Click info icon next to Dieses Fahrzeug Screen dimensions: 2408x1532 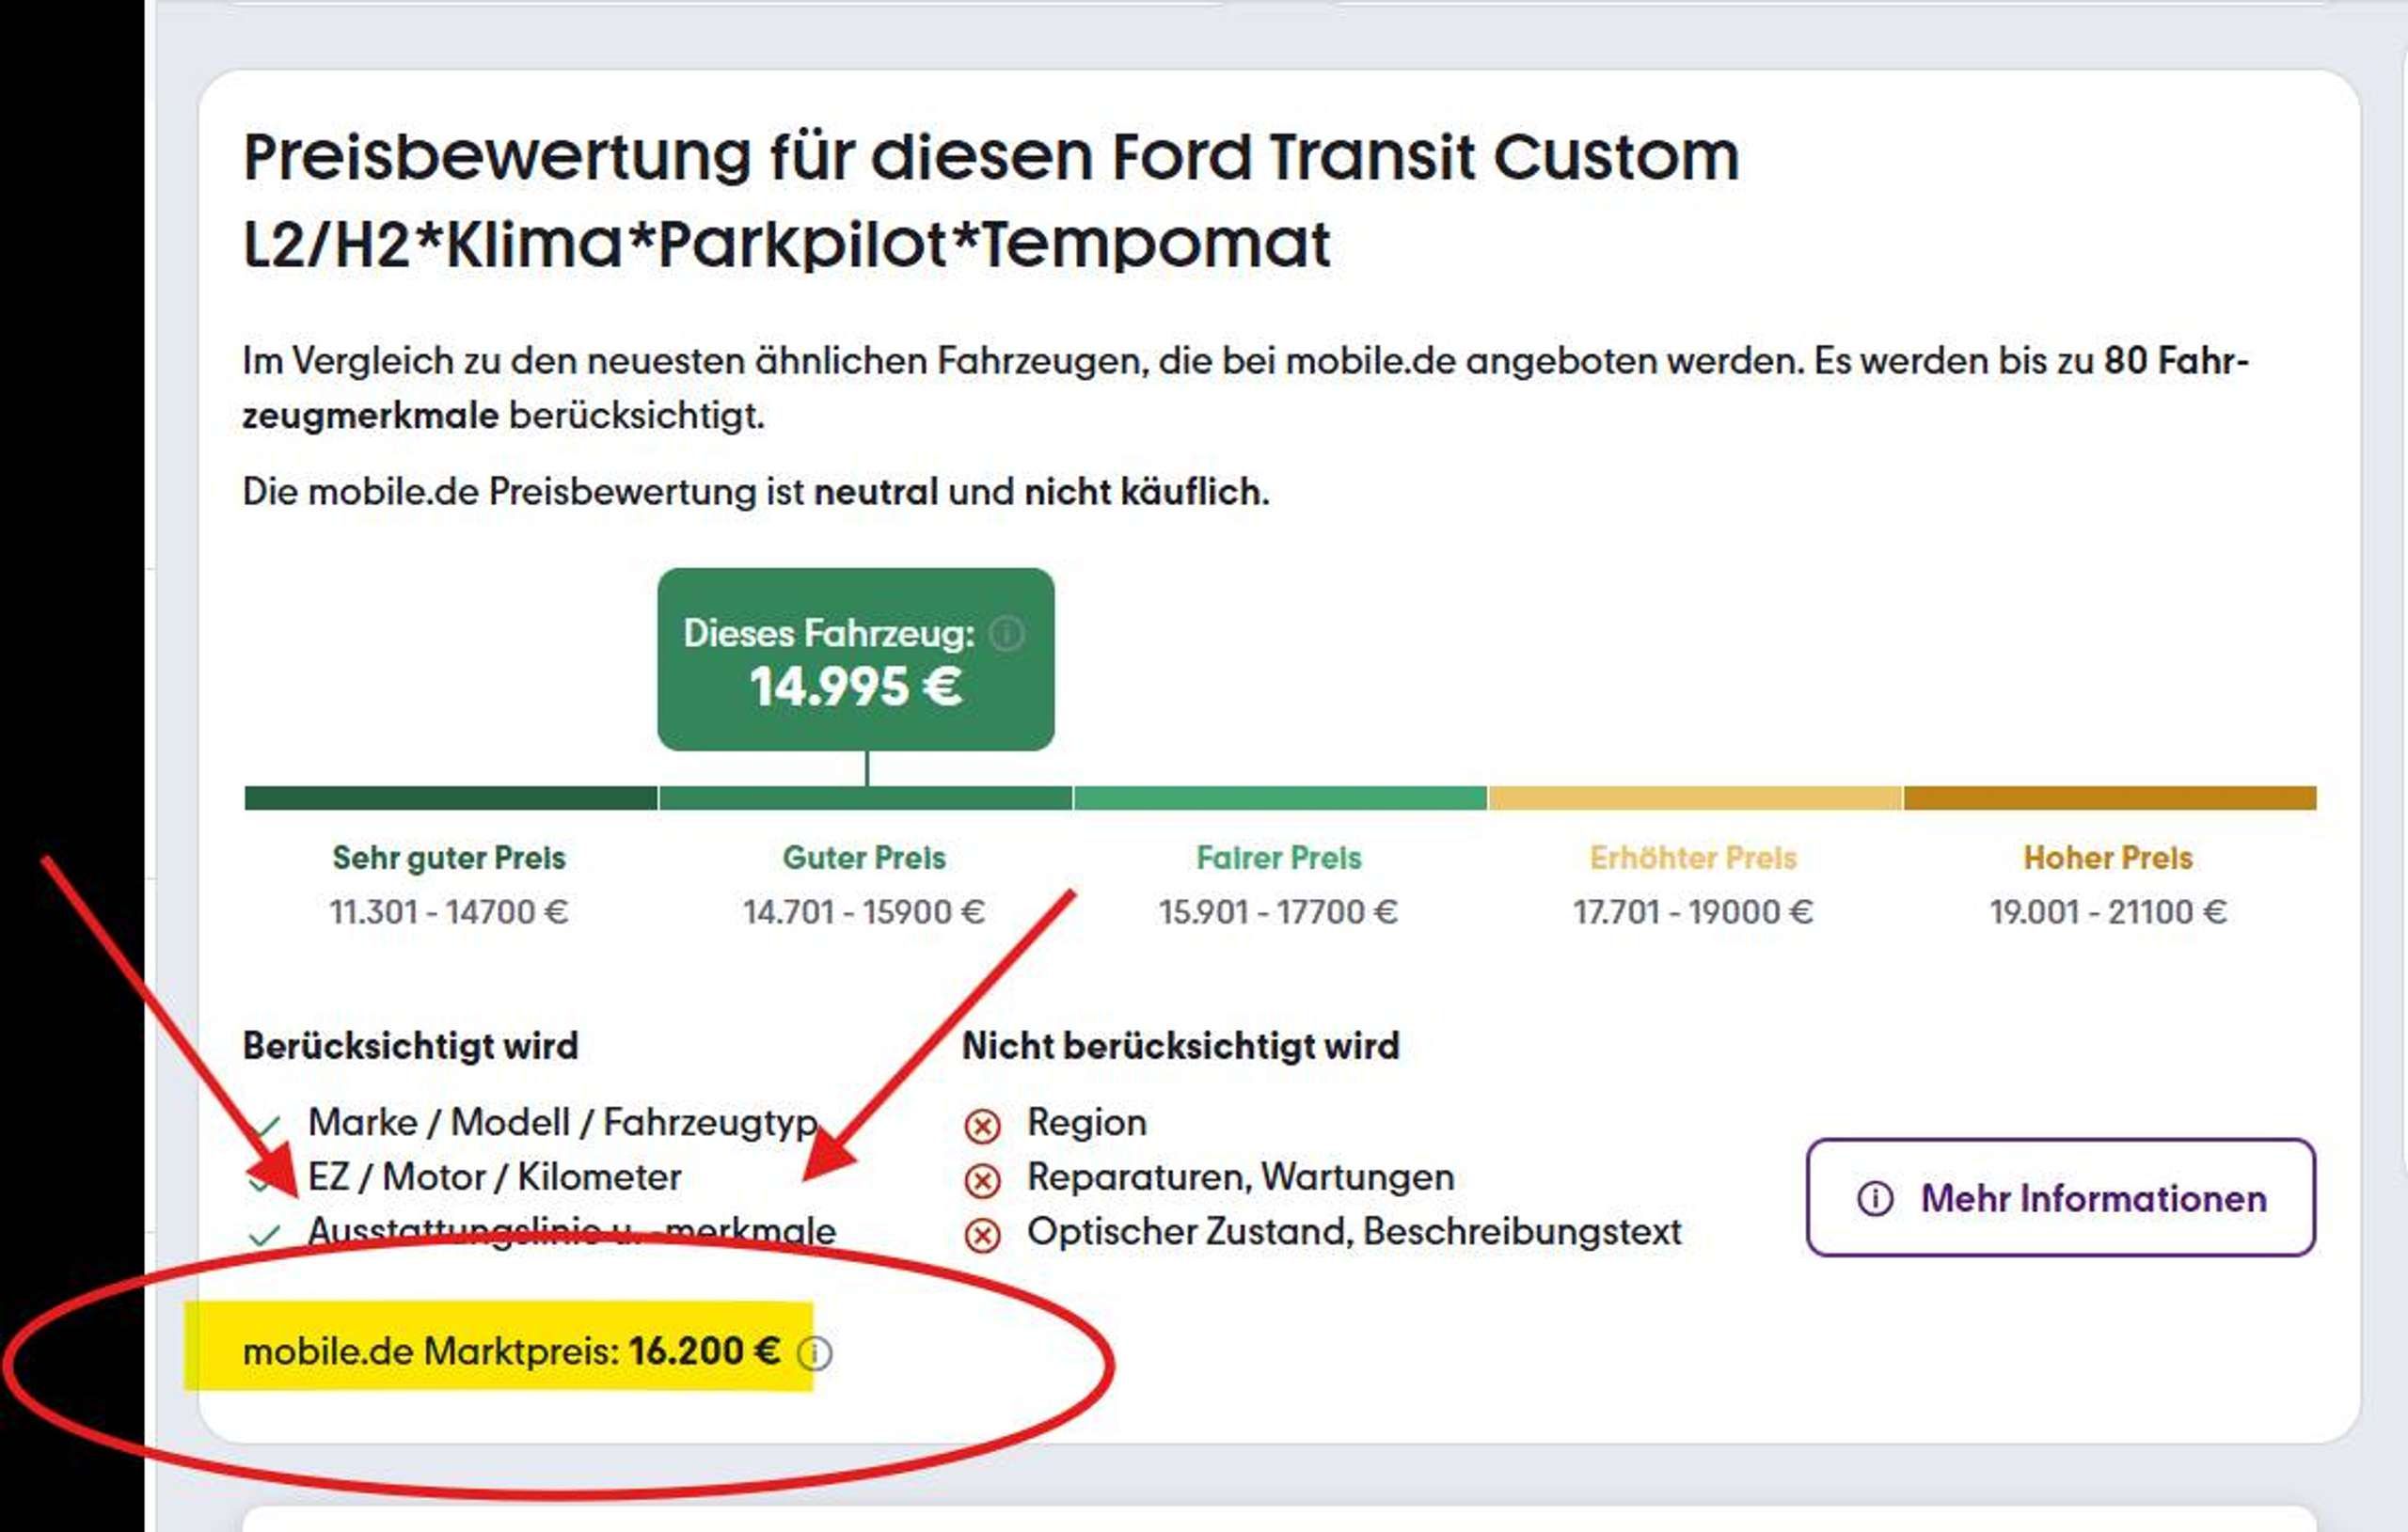[x=1006, y=633]
